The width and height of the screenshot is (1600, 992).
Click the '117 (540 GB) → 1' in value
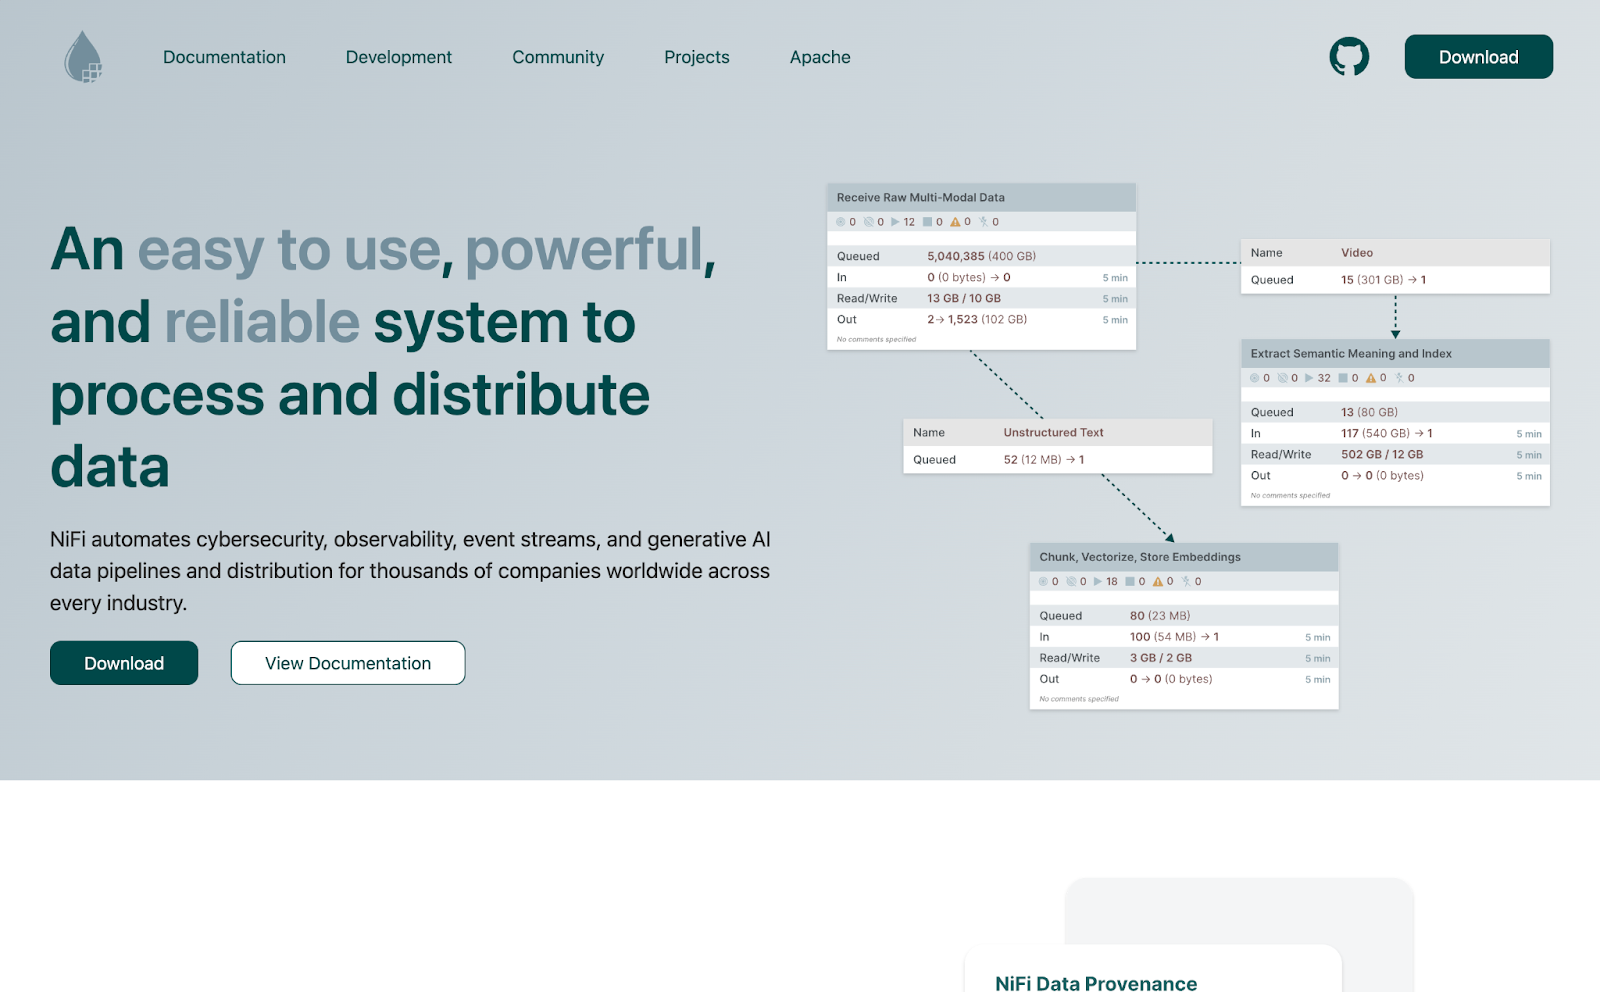click(x=1387, y=434)
